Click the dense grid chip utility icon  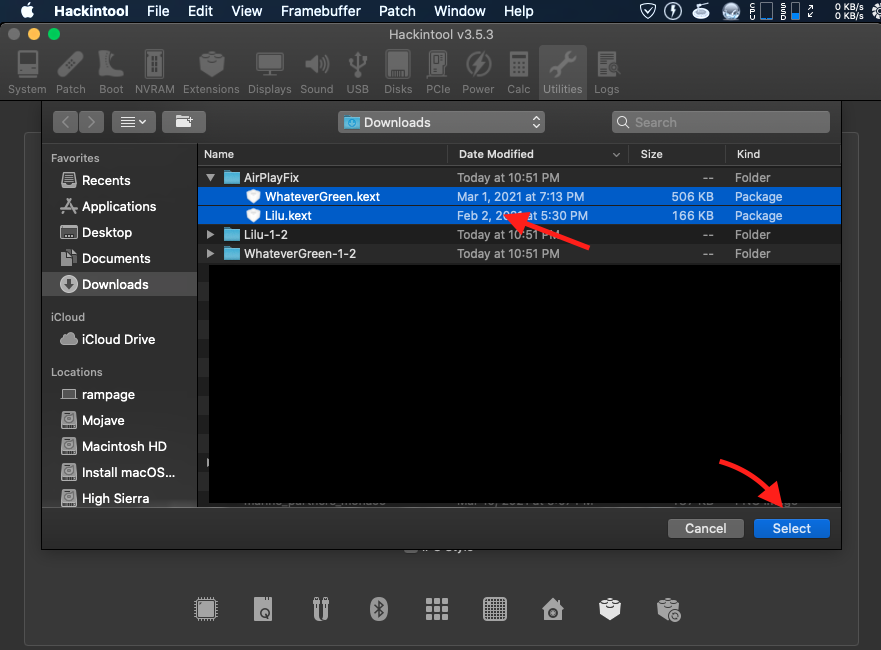495,610
